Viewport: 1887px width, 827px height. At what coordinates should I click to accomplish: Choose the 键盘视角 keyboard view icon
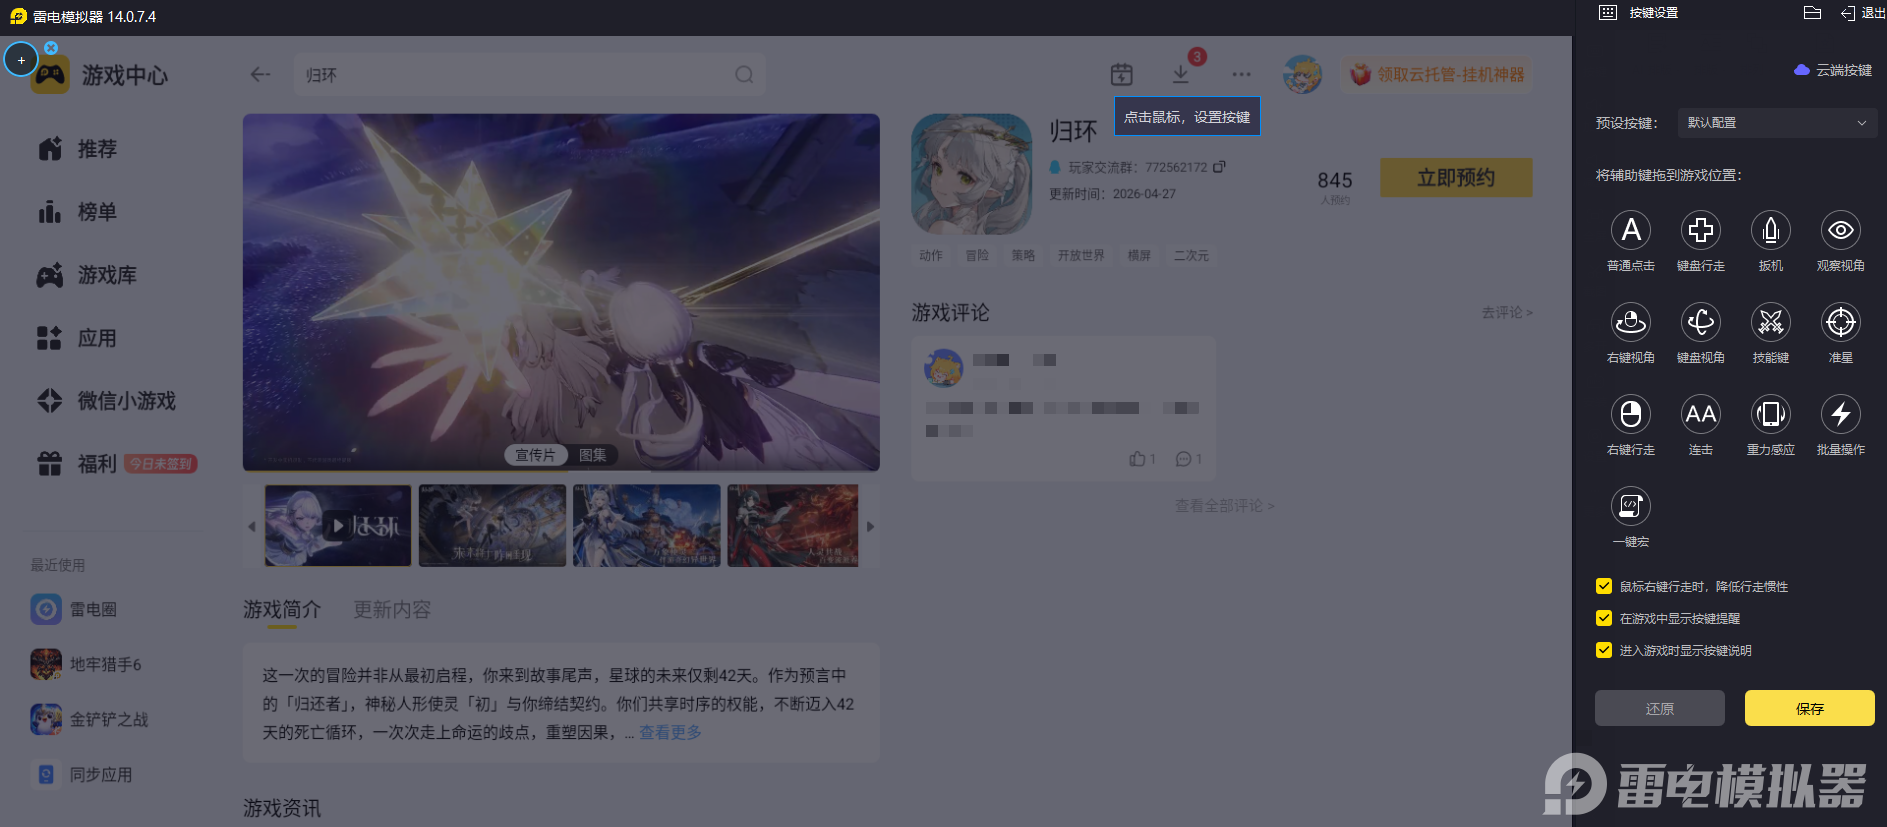tap(1700, 323)
